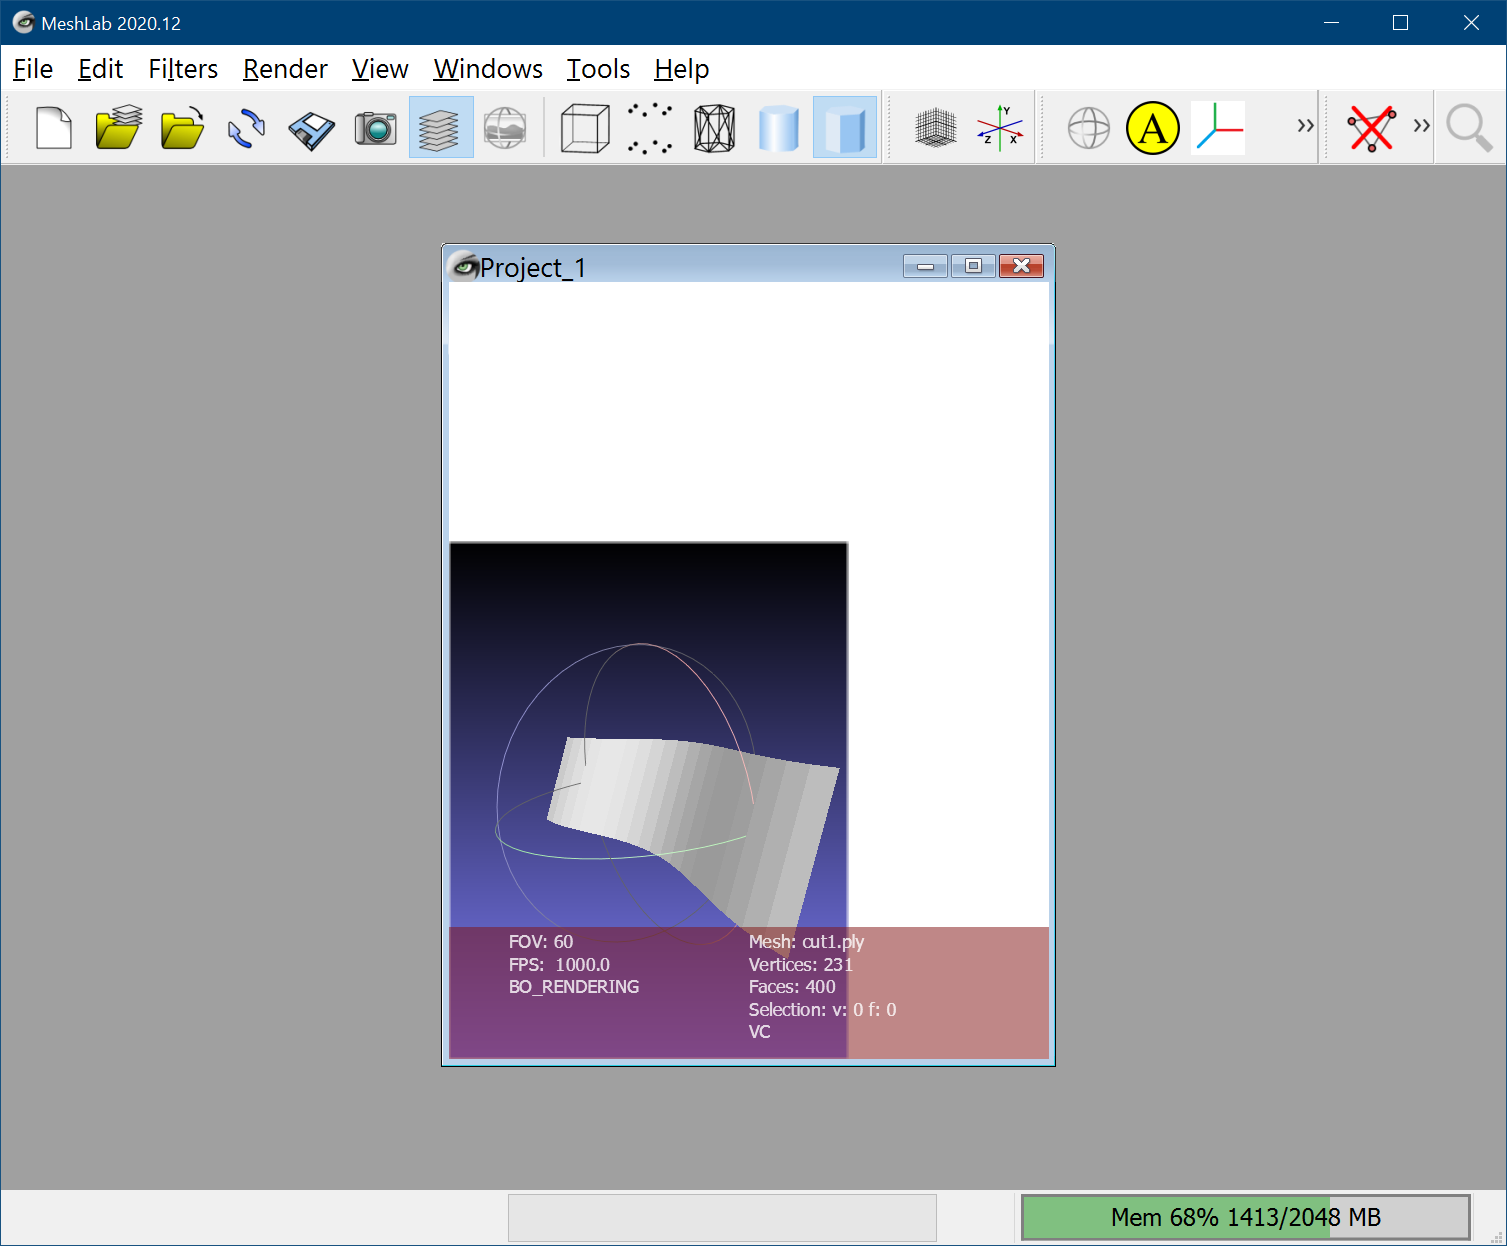Show the background grid icon
This screenshot has height=1246, width=1507.
935,128
